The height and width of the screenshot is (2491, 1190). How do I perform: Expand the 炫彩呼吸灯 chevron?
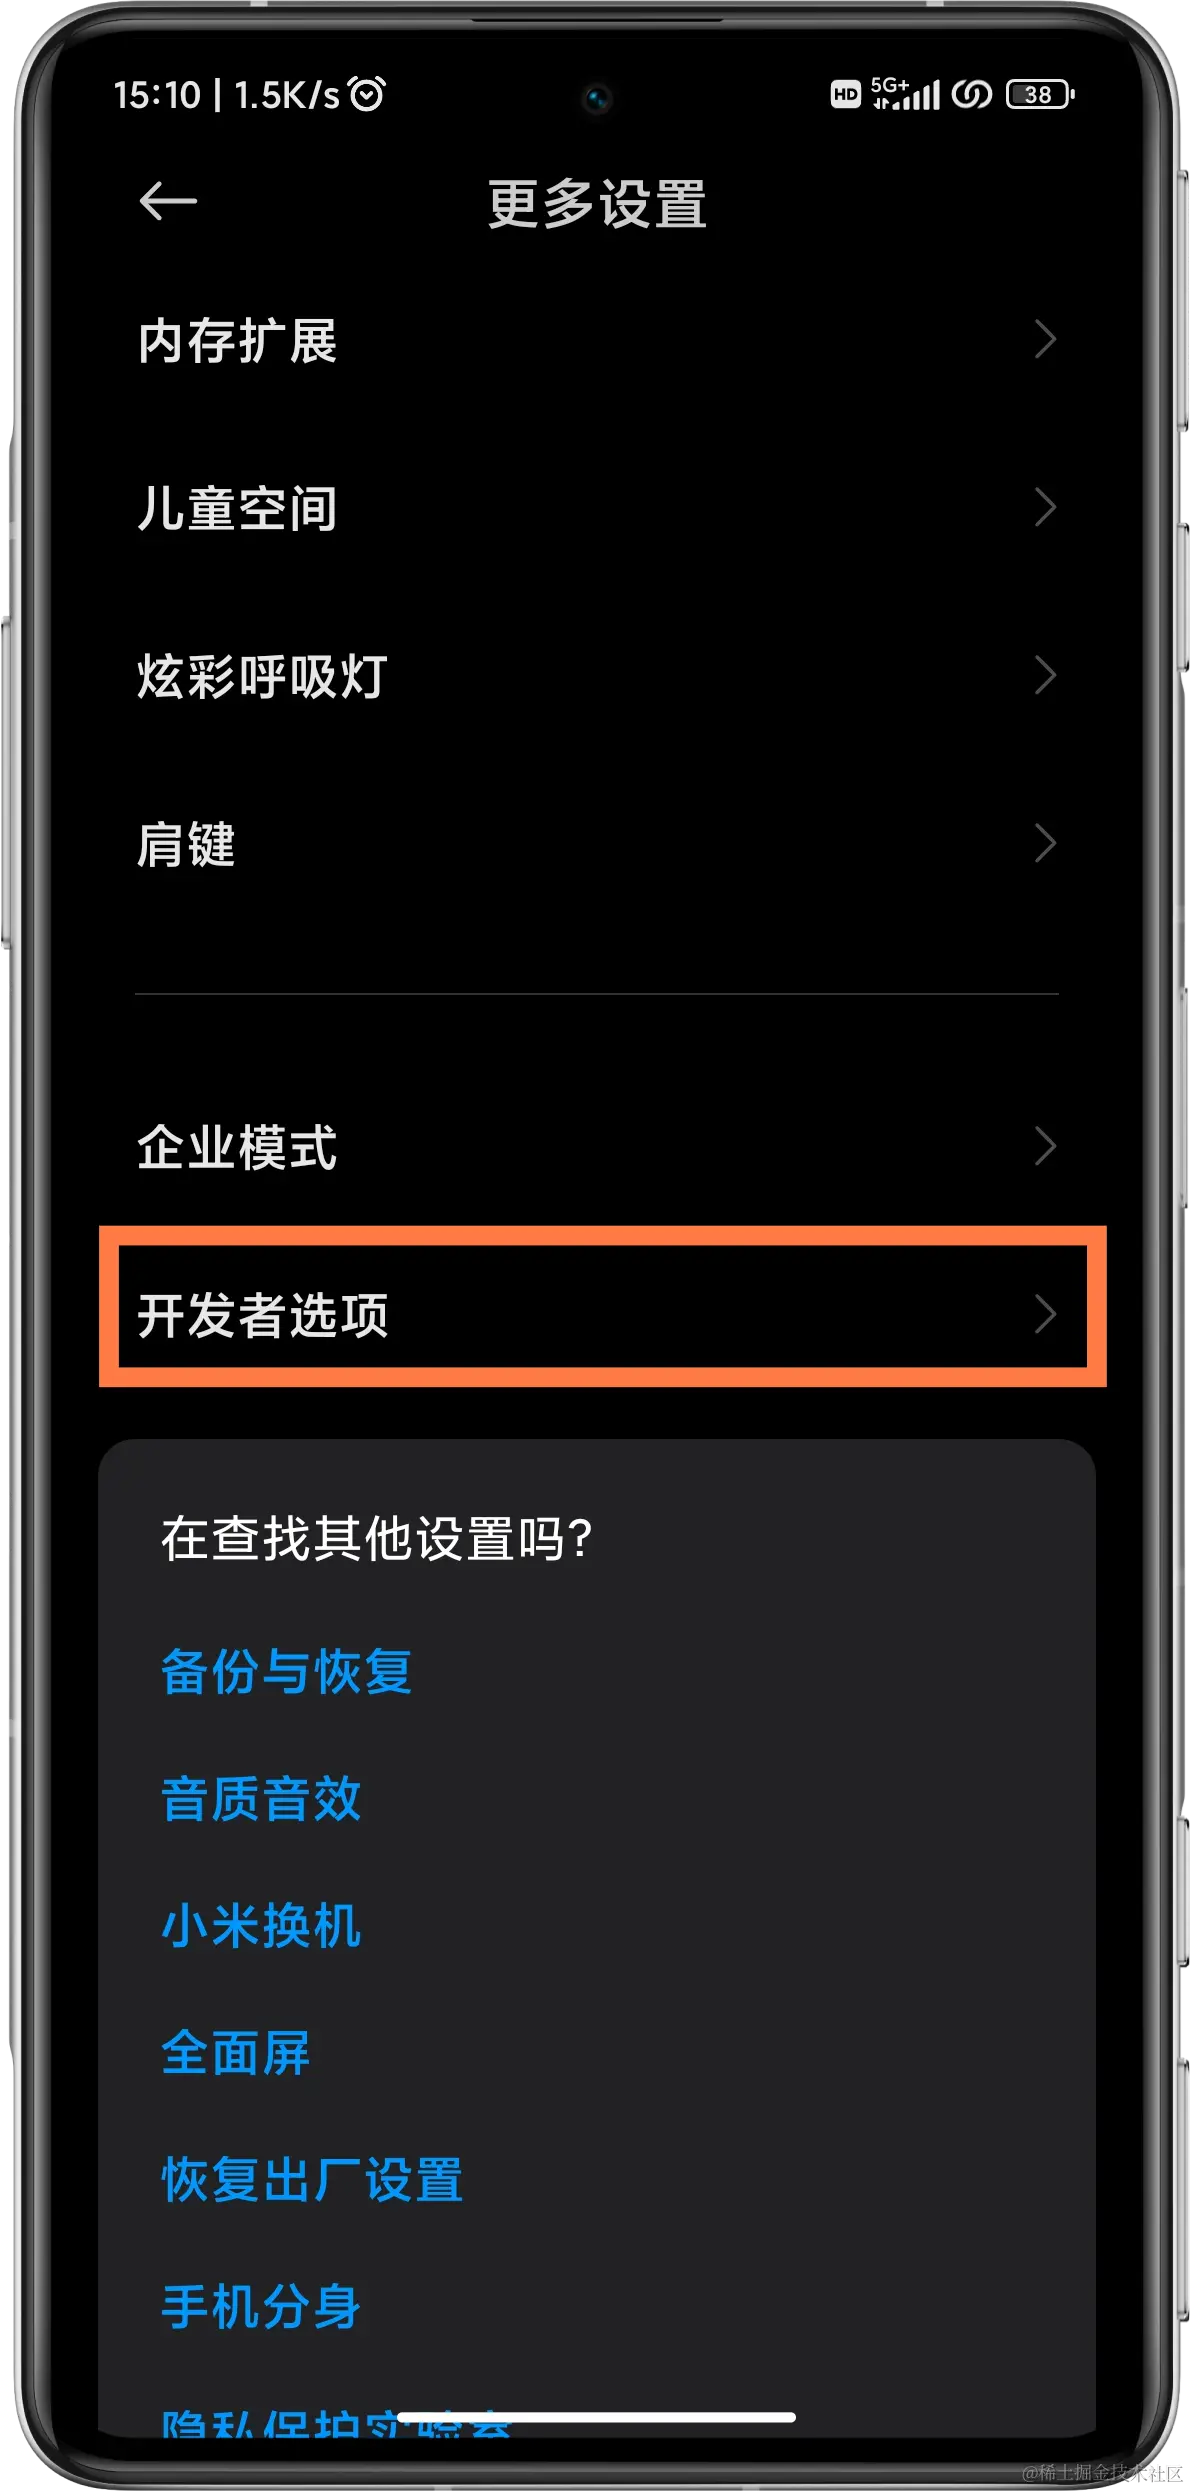click(1045, 675)
